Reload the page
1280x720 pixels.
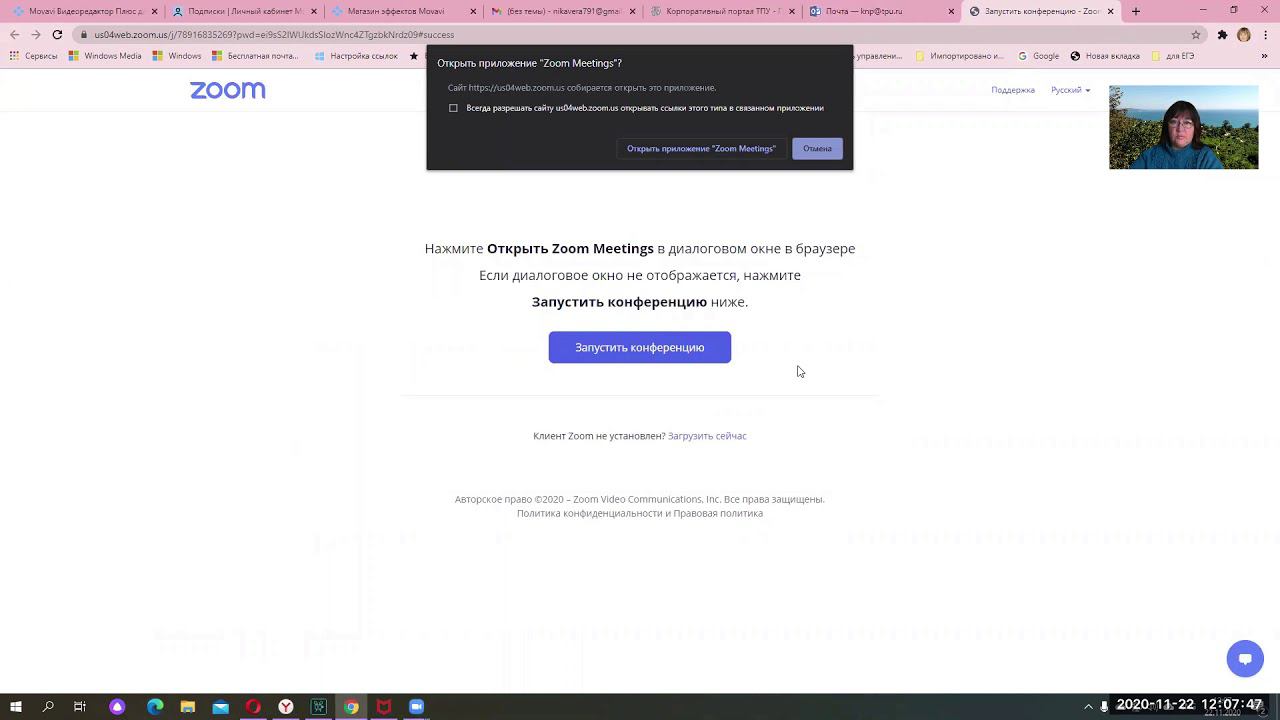click(x=57, y=34)
